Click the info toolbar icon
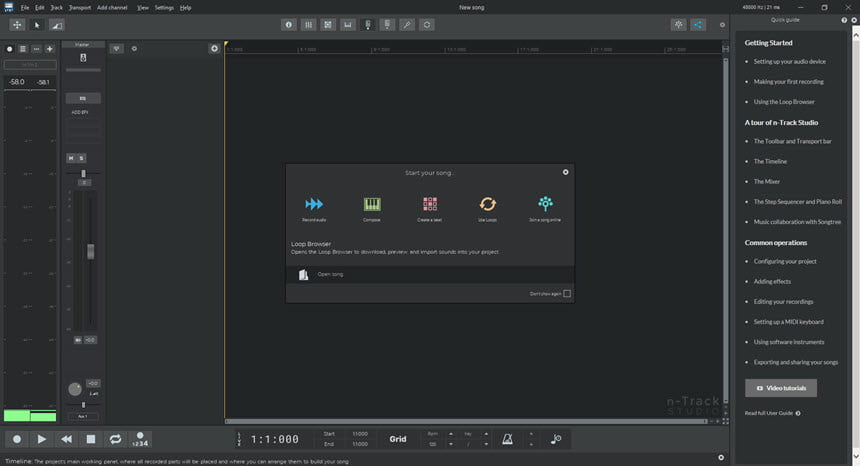Viewport: 860px width, 466px height. [288, 25]
